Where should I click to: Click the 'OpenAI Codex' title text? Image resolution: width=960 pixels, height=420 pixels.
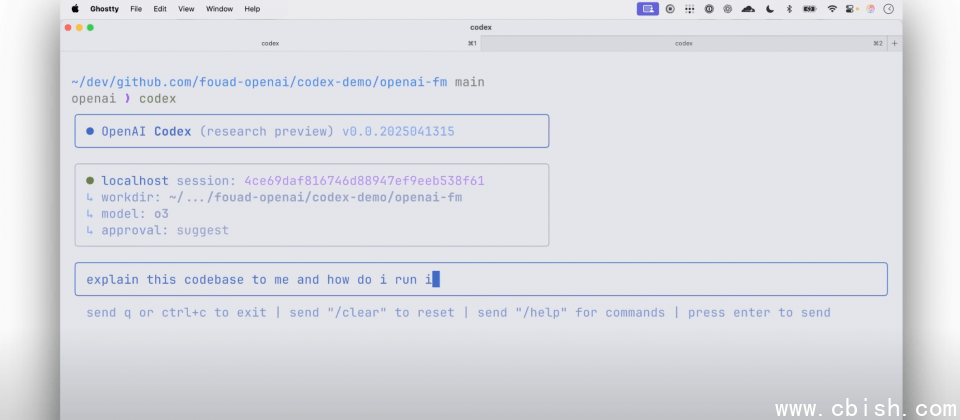click(x=146, y=131)
